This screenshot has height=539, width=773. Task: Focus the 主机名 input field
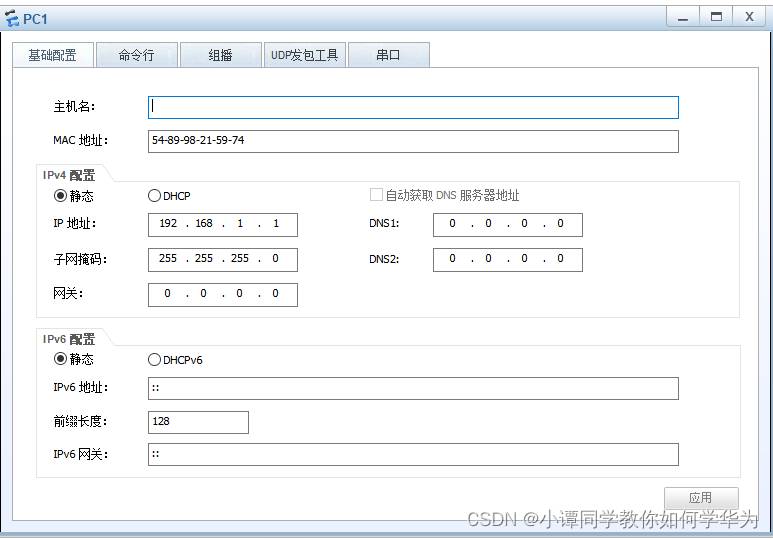413,107
